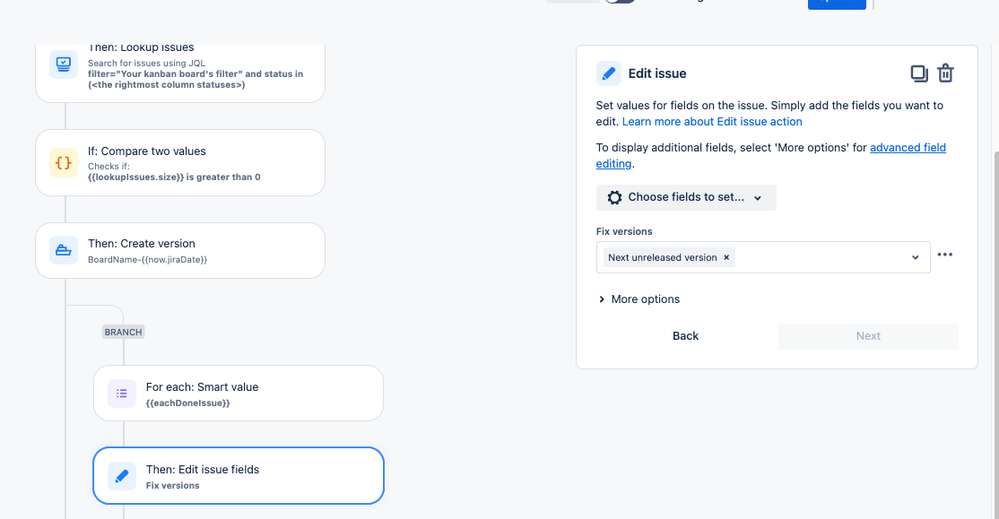
Task: Open the advanced field editing link
Action: click(x=771, y=155)
